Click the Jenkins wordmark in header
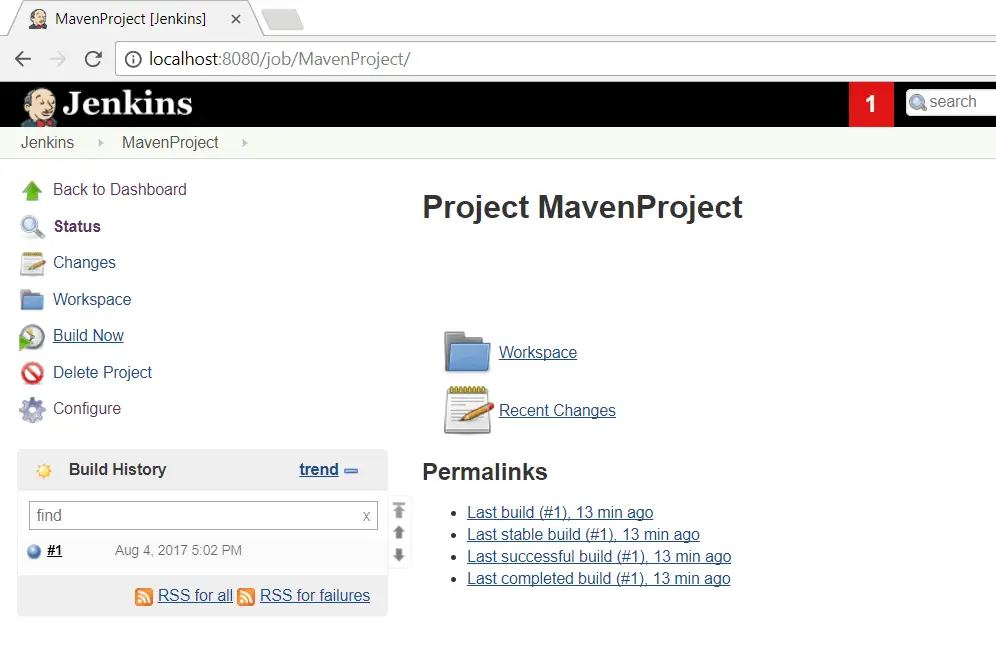996x648 pixels. tap(128, 104)
